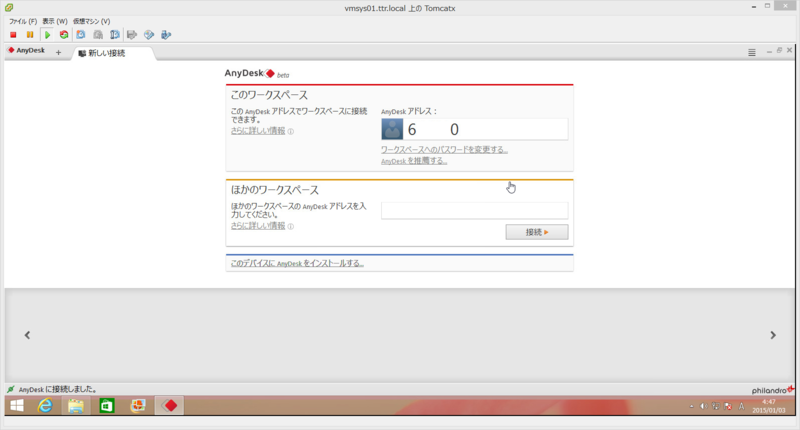
Task: Open the Windows Store taskbar icon
Action: click(107, 406)
